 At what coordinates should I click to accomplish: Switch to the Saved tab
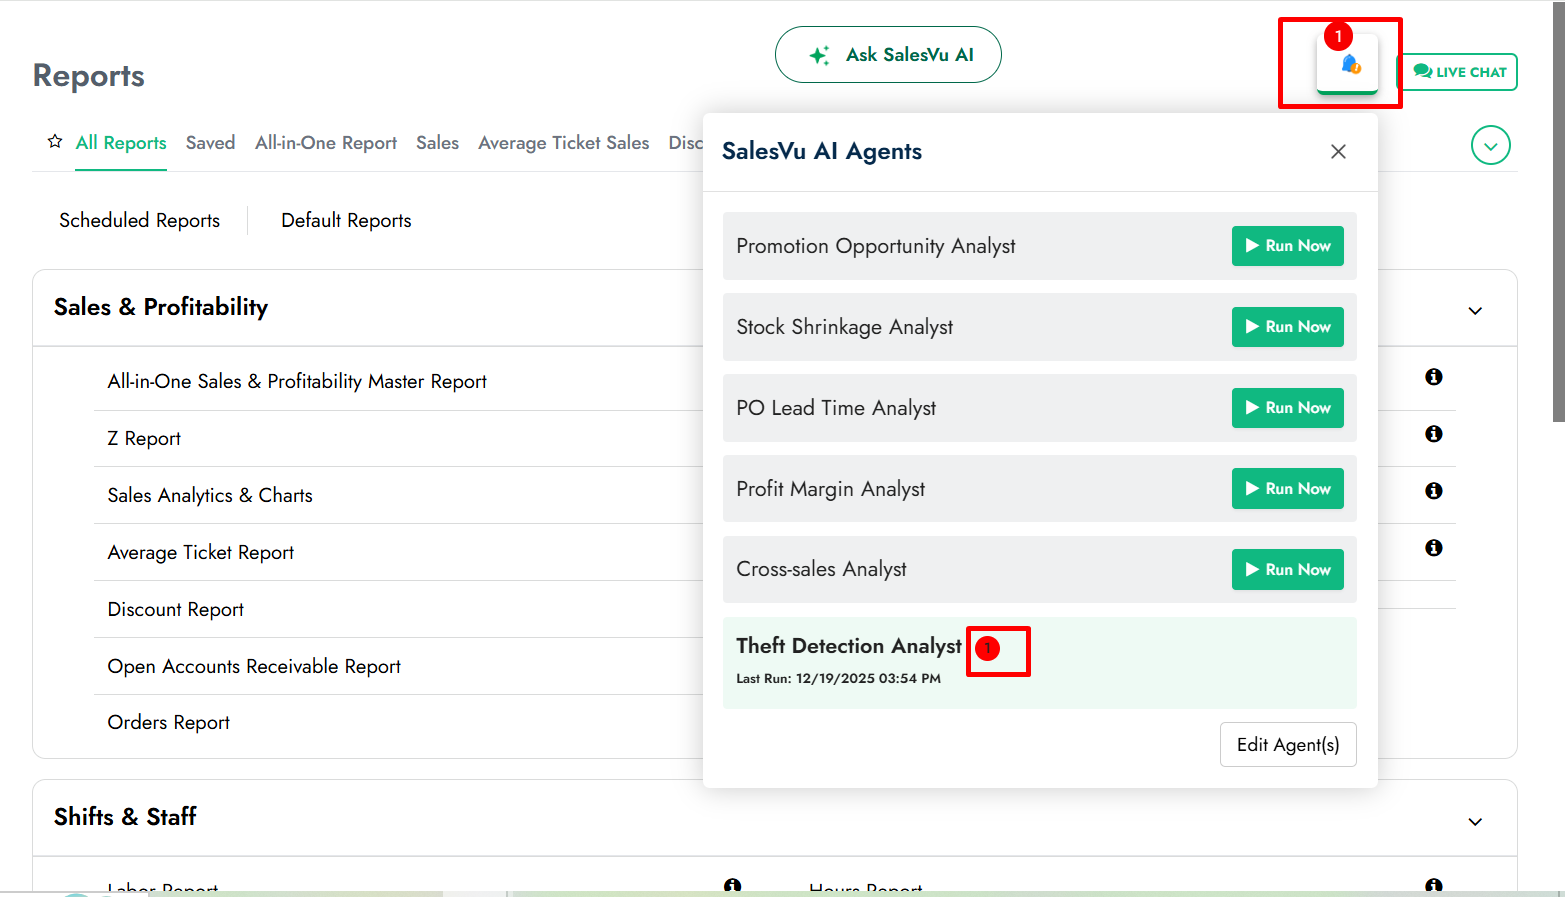point(210,143)
